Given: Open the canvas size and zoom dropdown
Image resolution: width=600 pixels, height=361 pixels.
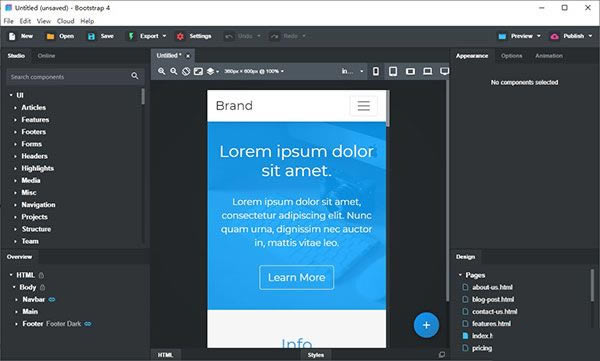Looking at the screenshot, I should coord(254,71).
